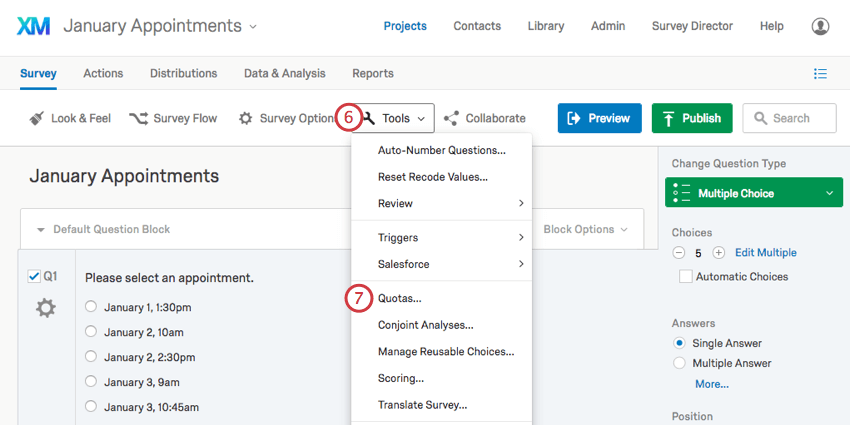Click the Search input field
This screenshot has height=425, width=850.
pyautogui.click(x=790, y=118)
